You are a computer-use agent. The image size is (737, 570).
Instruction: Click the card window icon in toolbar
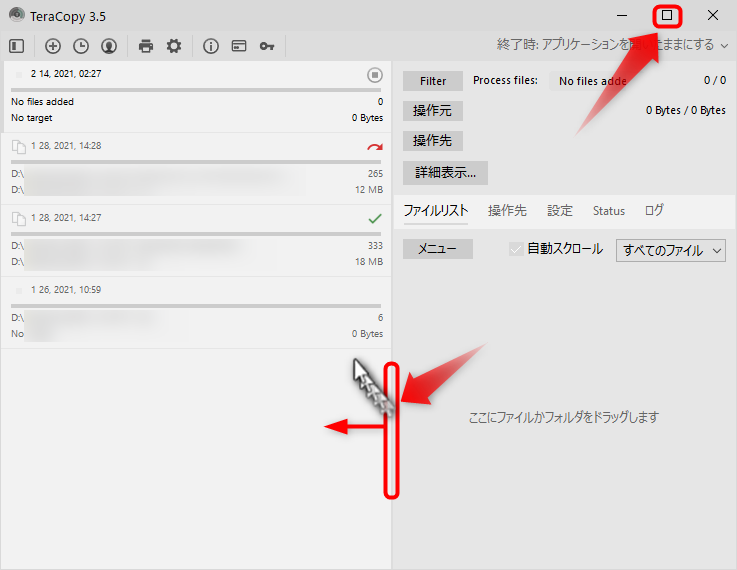[239, 46]
